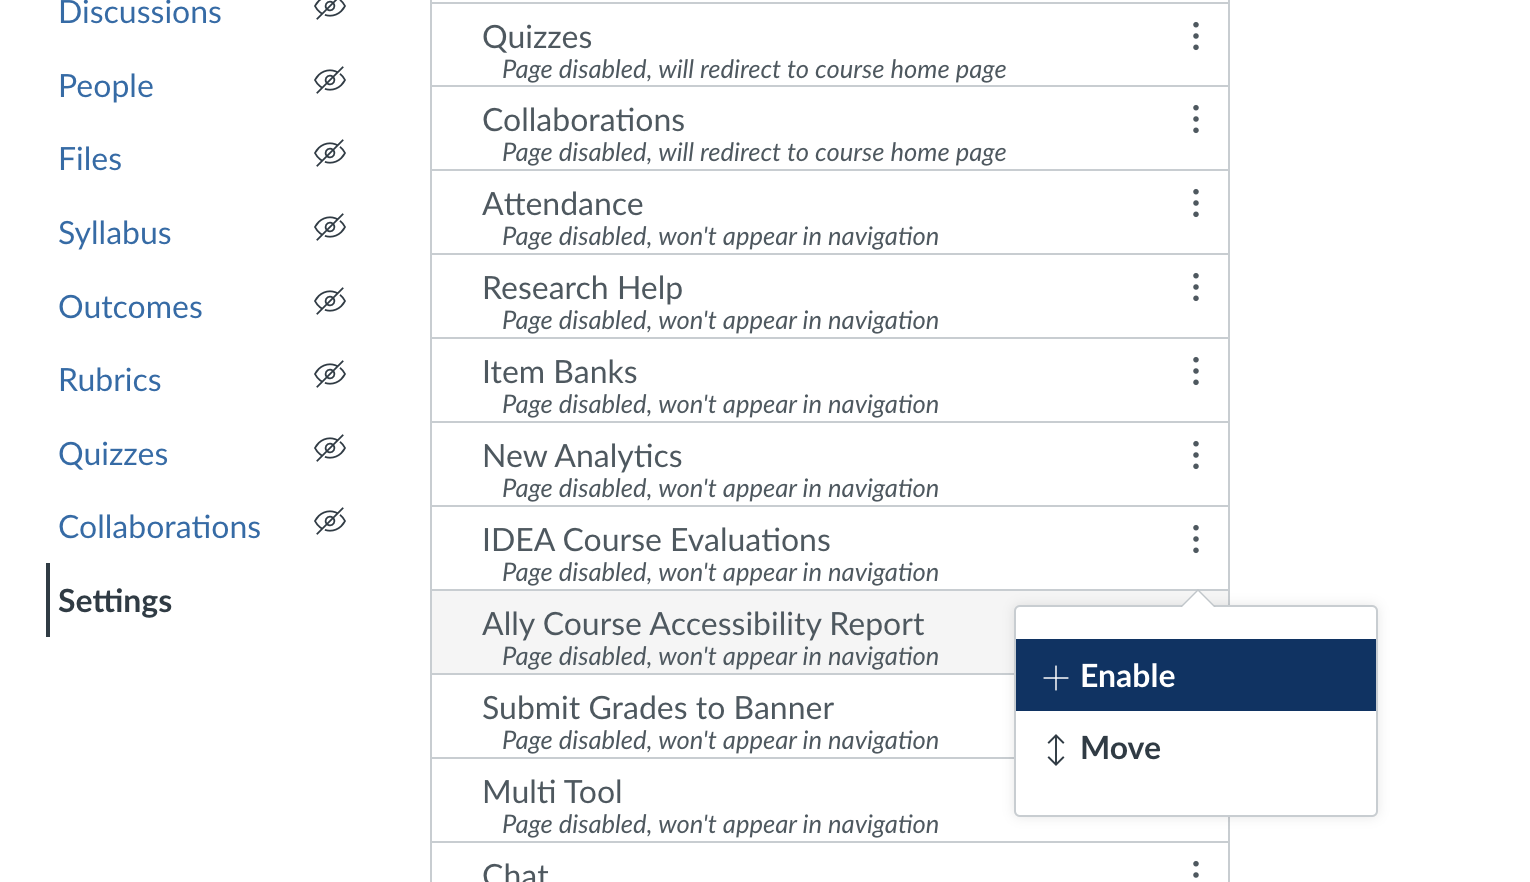Toggle visibility icon next to People
1530x882 pixels.
[330, 81]
